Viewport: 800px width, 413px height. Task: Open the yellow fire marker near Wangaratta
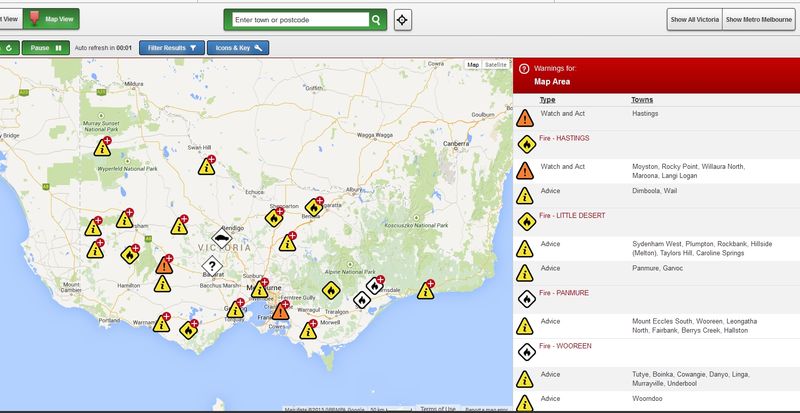point(314,207)
